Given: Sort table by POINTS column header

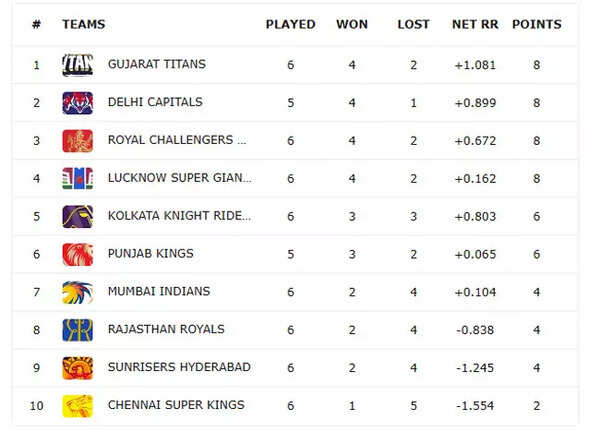Looking at the screenshot, I should (x=537, y=25).
